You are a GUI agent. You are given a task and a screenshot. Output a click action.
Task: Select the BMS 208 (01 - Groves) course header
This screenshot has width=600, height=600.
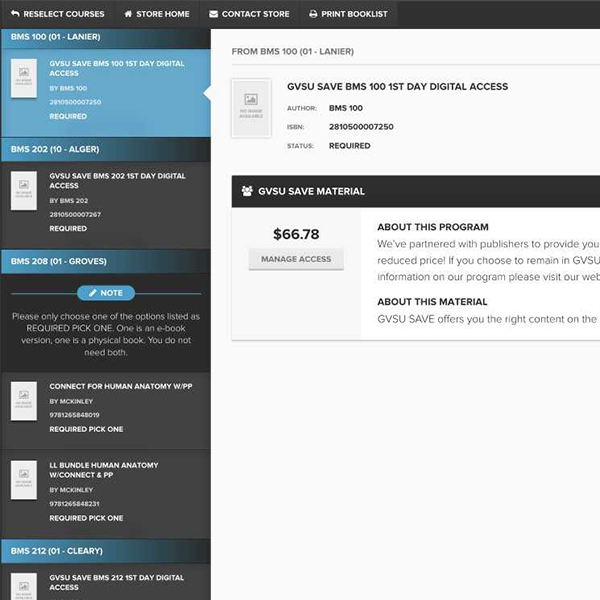(x=106, y=261)
